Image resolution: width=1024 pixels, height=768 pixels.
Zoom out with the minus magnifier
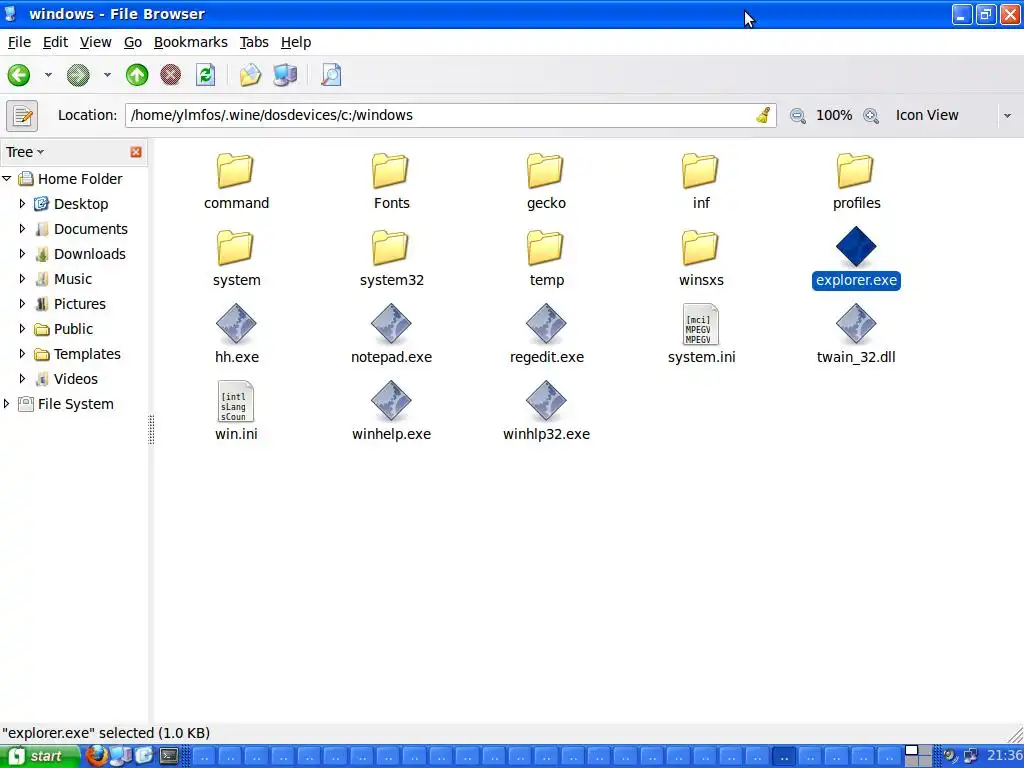tap(797, 116)
